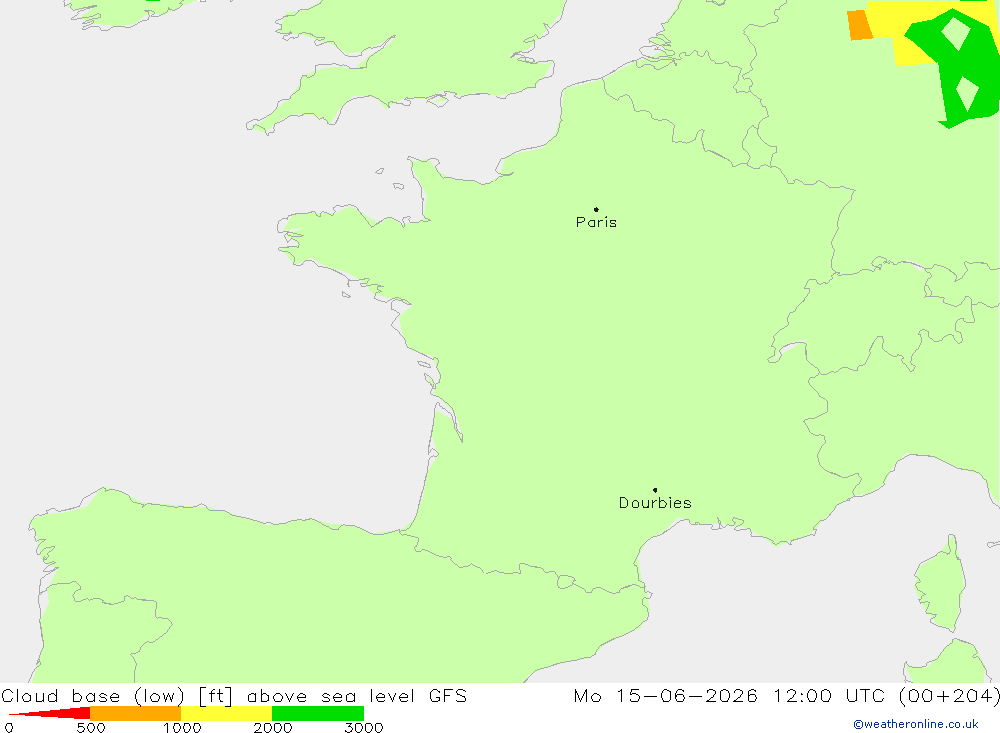Click the Dourbies location dot marker

(655, 490)
